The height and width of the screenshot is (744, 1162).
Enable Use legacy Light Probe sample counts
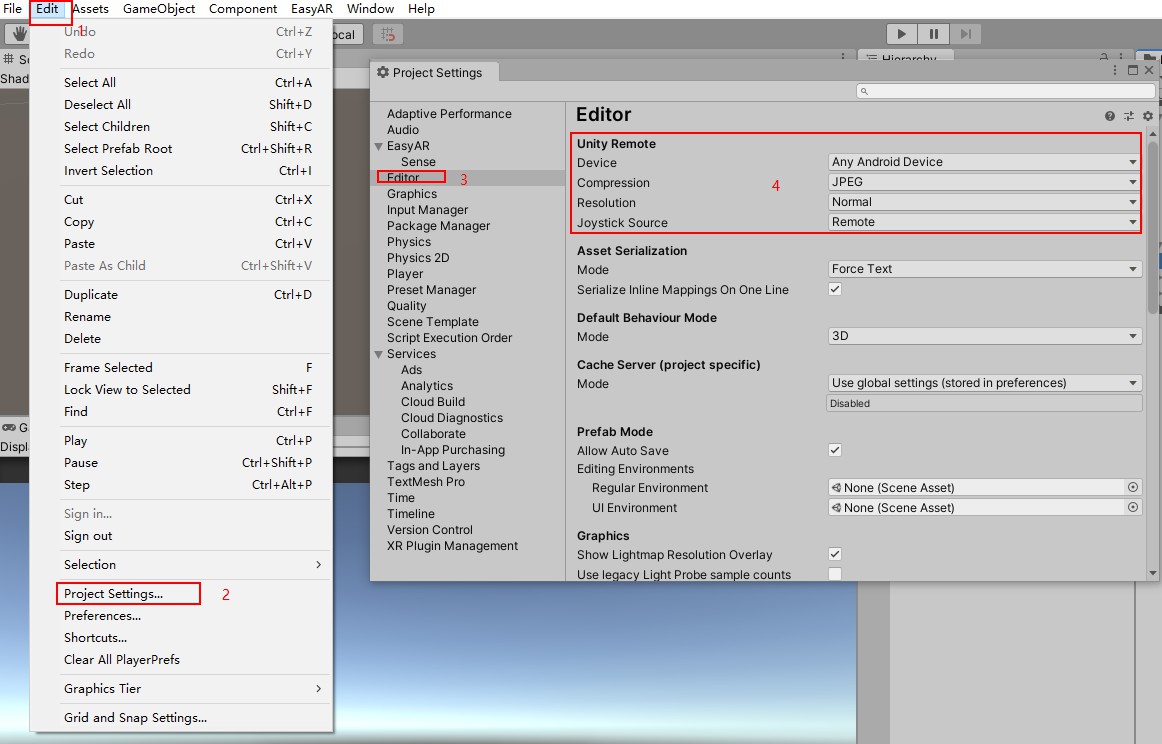click(x=835, y=574)
